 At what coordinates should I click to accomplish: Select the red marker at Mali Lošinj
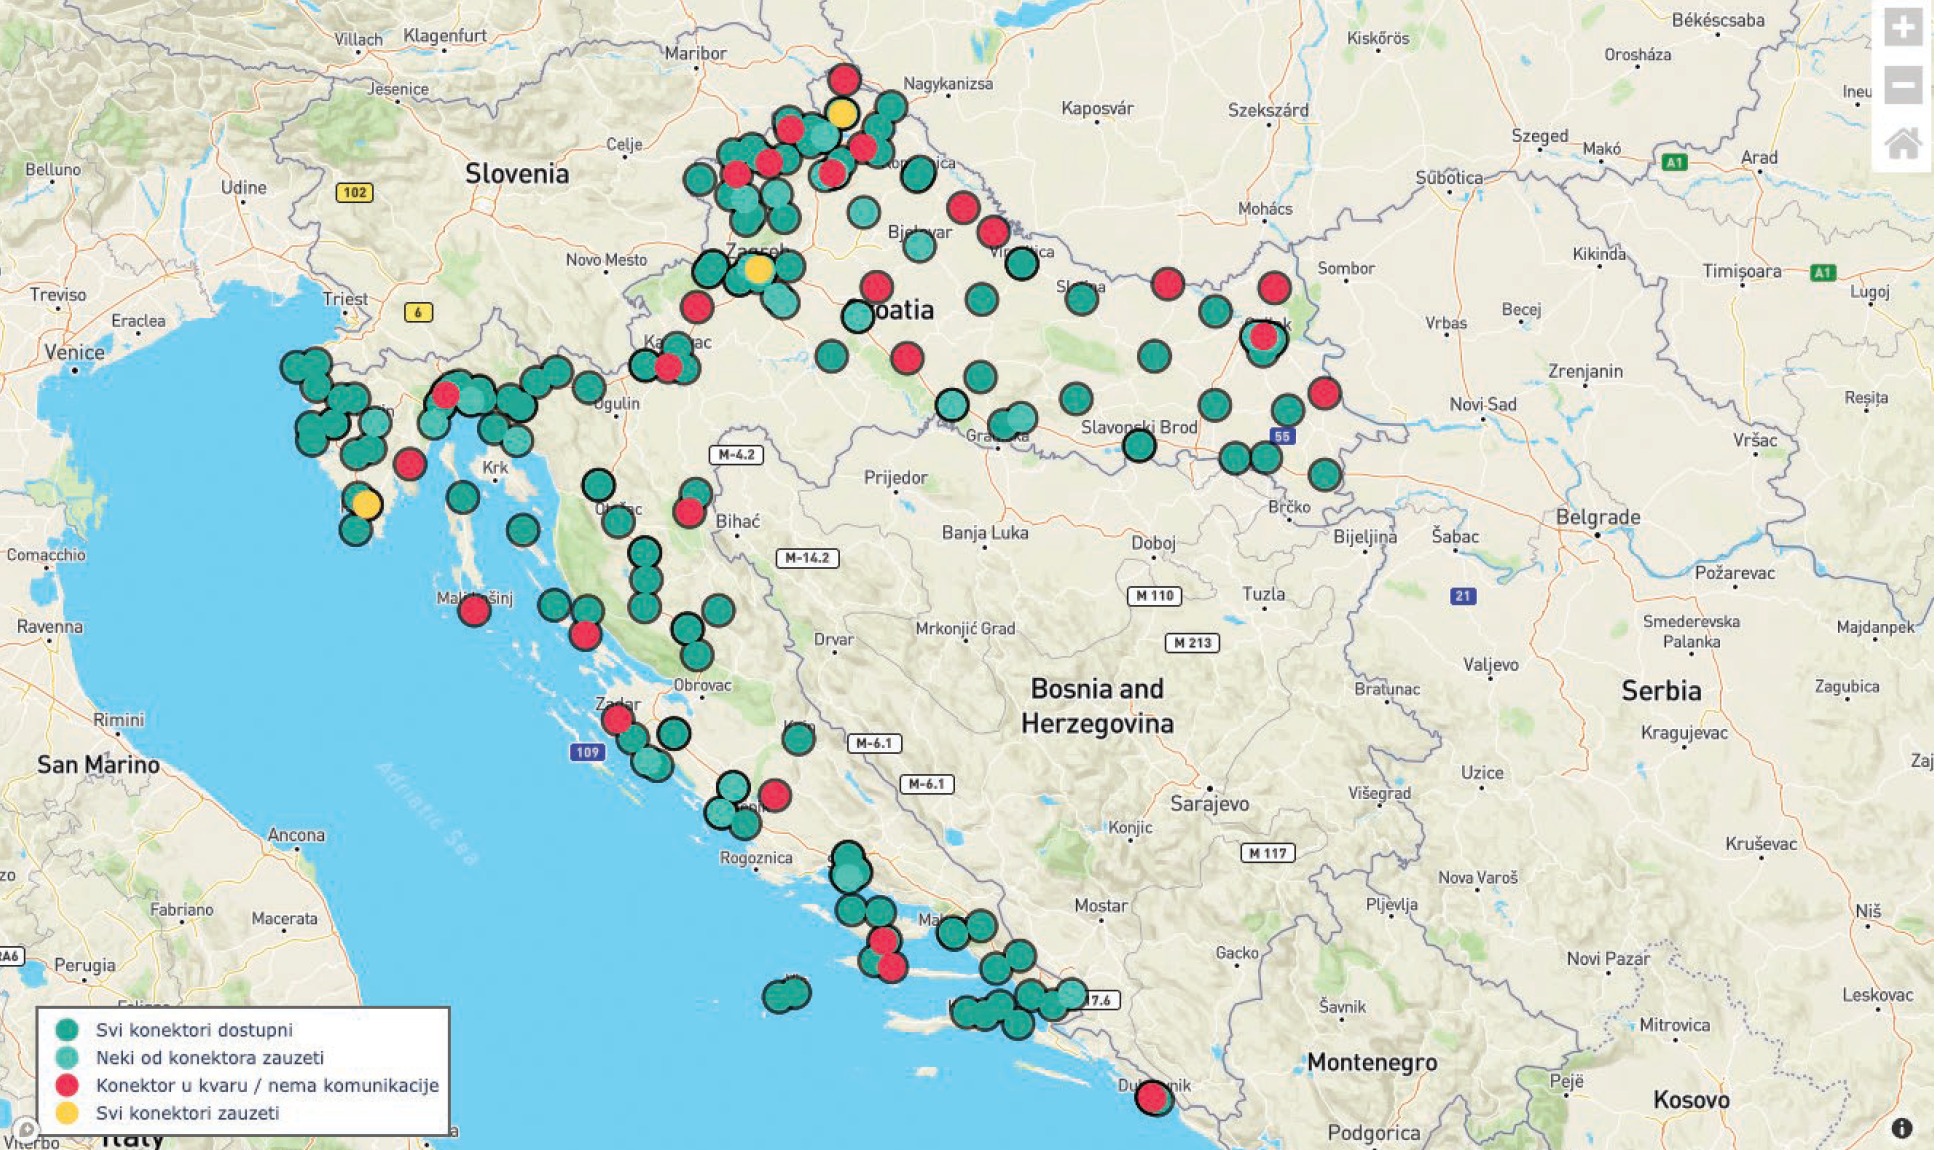click(474, 609)
